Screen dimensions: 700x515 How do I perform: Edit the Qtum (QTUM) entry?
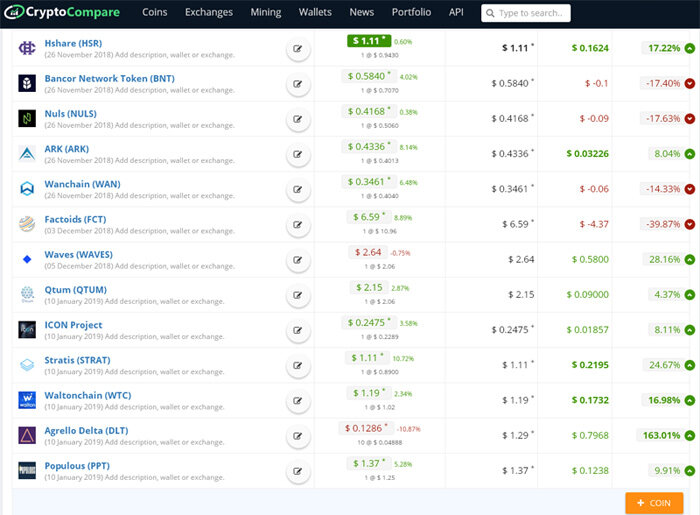coord(298,295)
